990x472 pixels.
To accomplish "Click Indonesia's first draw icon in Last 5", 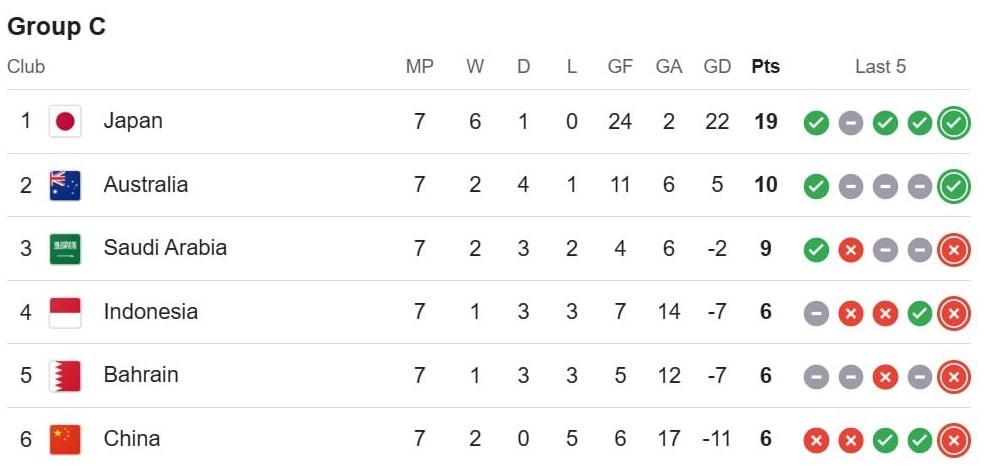I will [816, 313].
